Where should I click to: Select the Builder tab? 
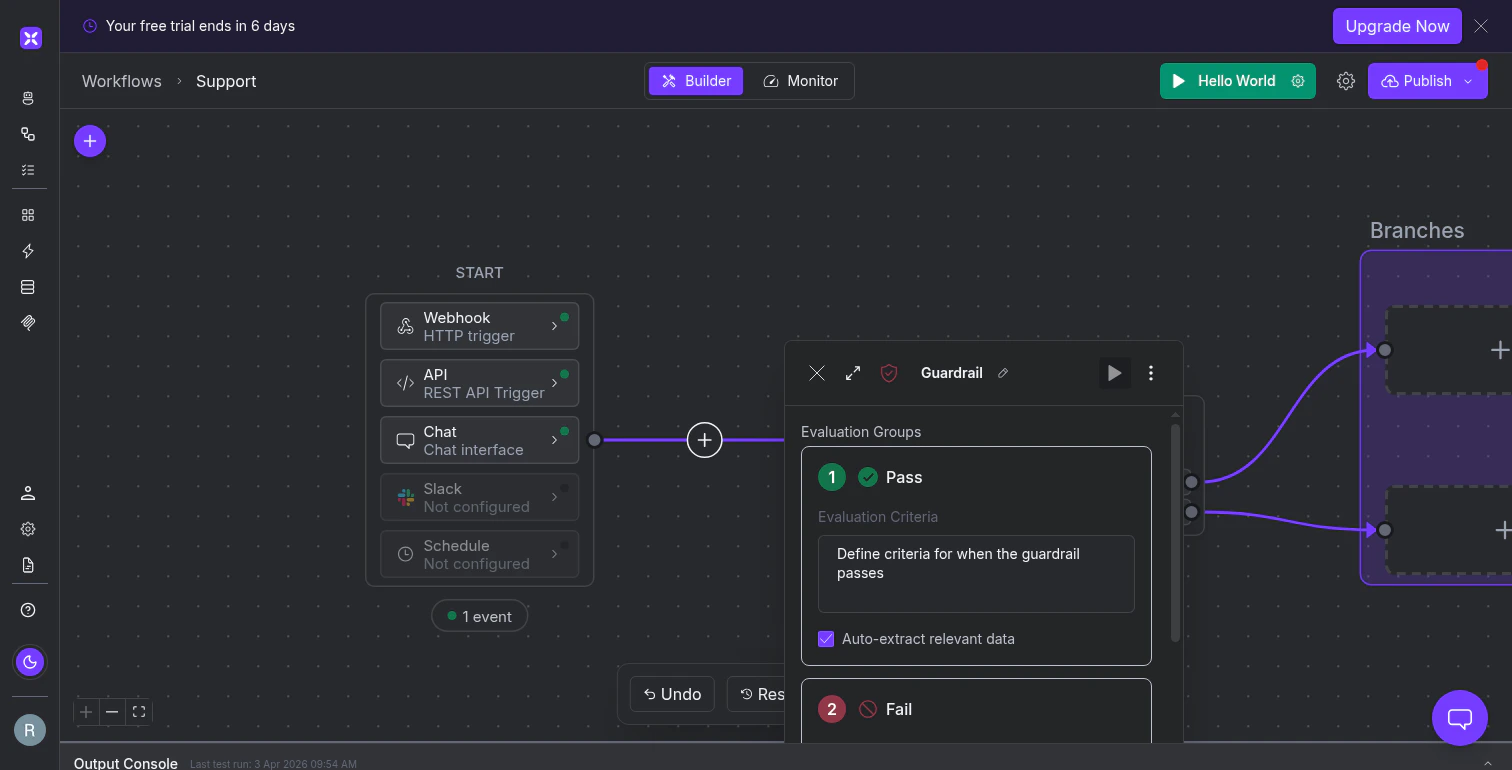(x=695, y=81)
